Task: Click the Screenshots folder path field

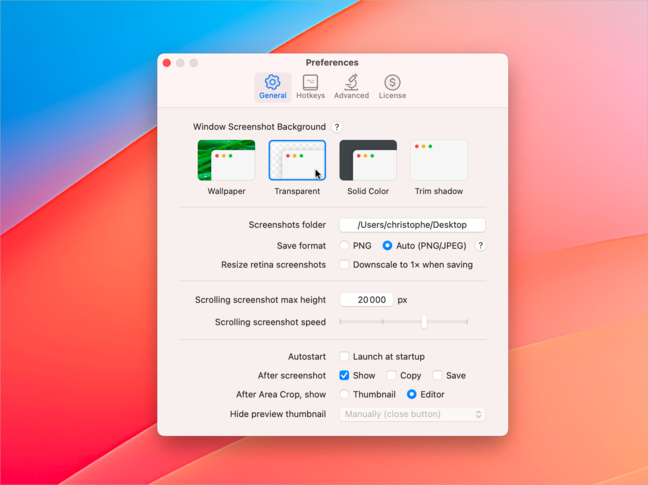Action: (412, 225)
